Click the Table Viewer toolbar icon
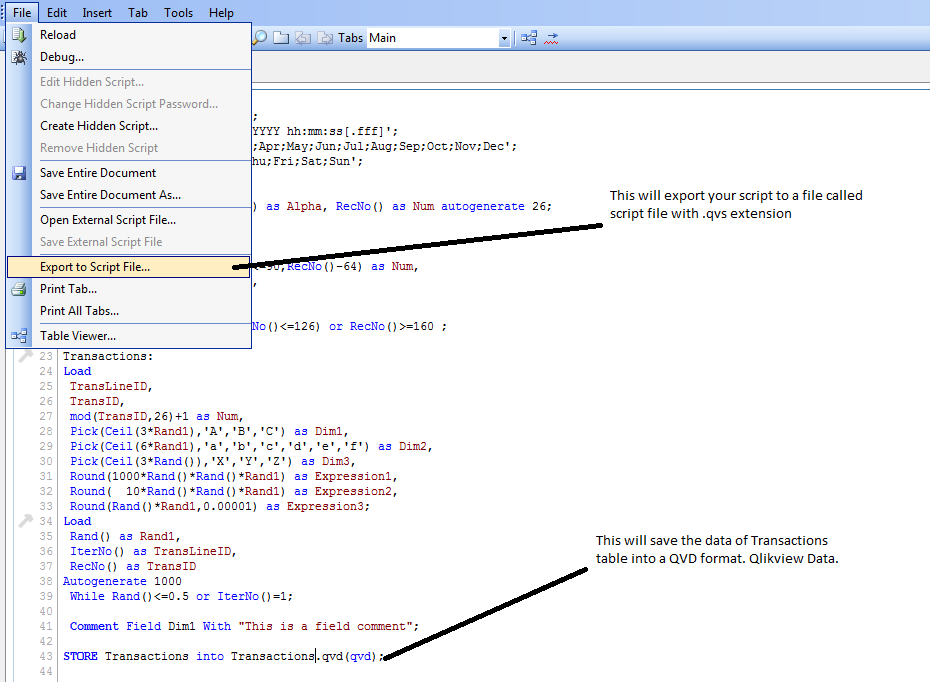The image size is (930, 682). (x=529, y=38)
